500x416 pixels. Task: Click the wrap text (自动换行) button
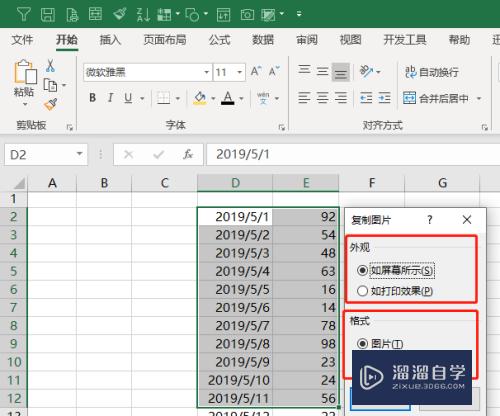pyautogui.click(x=432, y=72)
